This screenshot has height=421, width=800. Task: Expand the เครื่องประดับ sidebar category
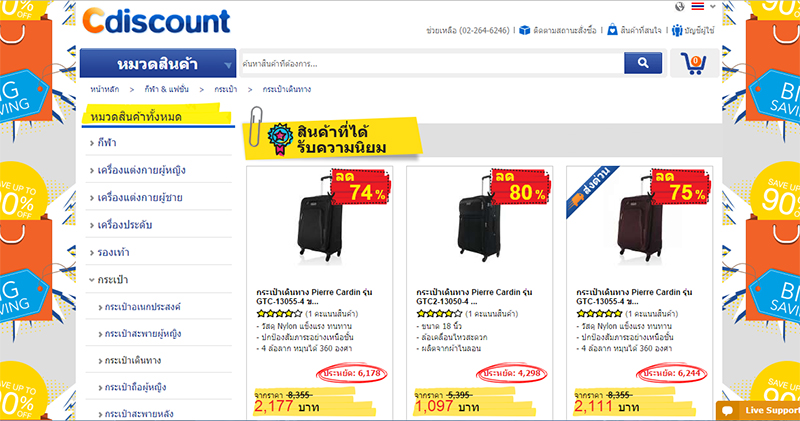[121, 225]
